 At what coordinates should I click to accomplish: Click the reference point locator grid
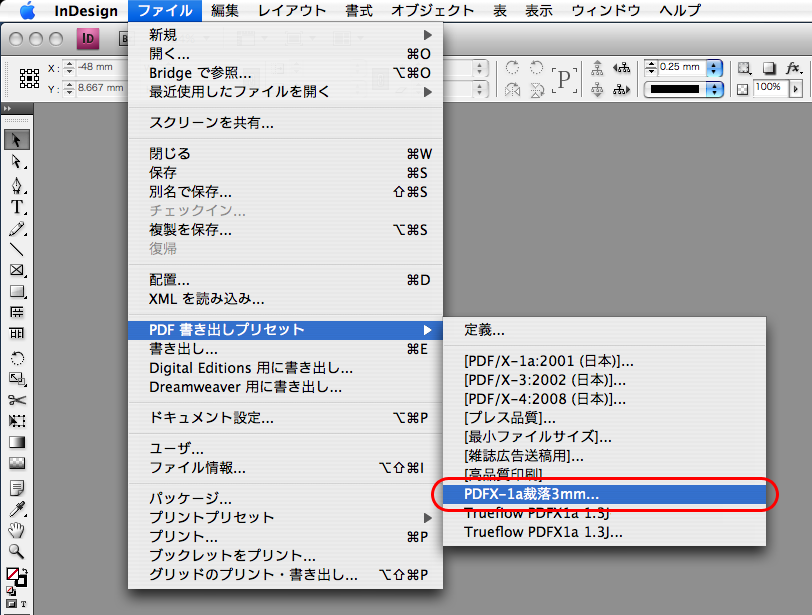point(30,78)
